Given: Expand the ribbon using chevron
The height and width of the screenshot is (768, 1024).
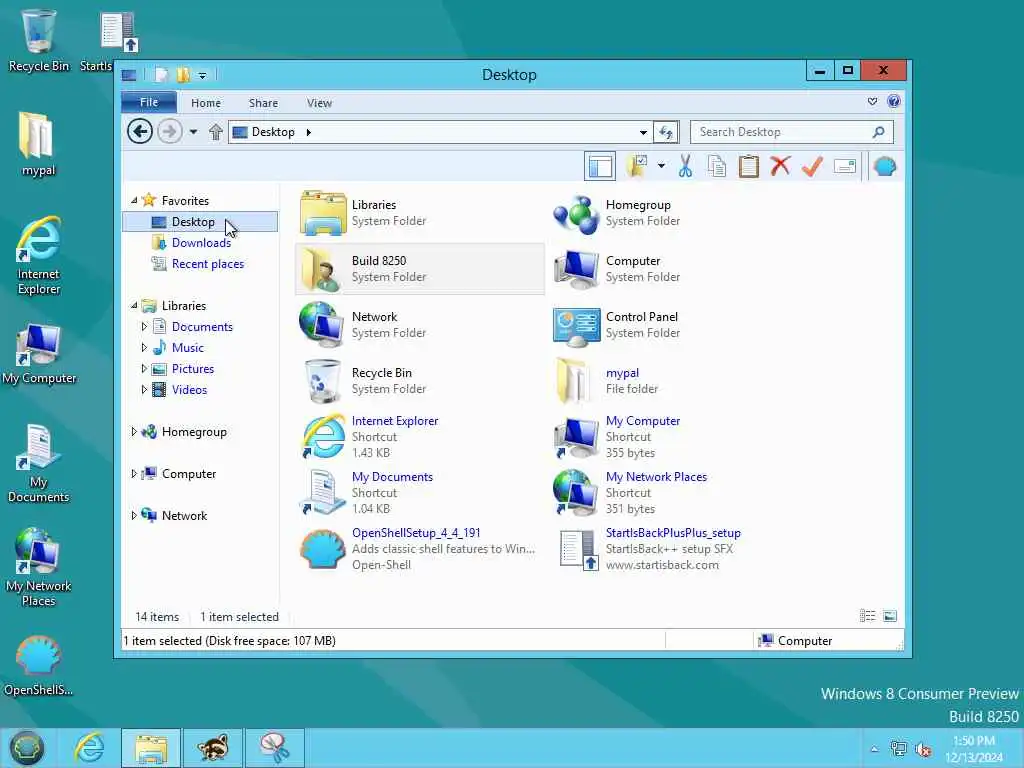Looking at the screenshot, I should [x=872, y=101].
